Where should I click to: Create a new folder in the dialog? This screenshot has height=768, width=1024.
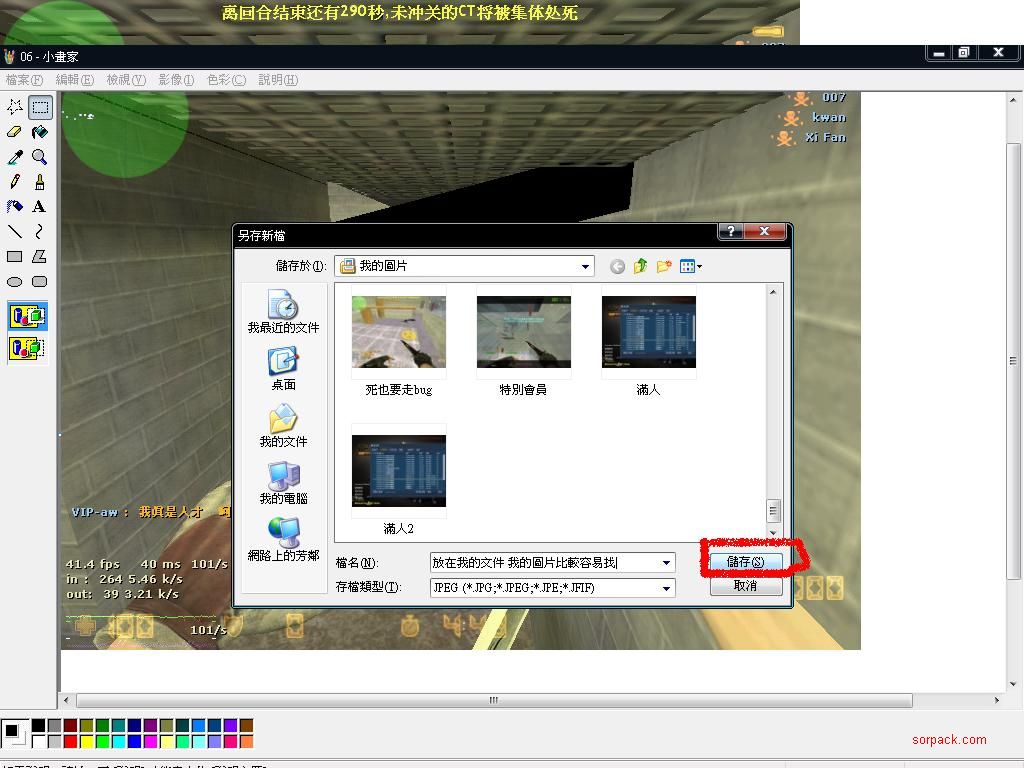[664, 266]
